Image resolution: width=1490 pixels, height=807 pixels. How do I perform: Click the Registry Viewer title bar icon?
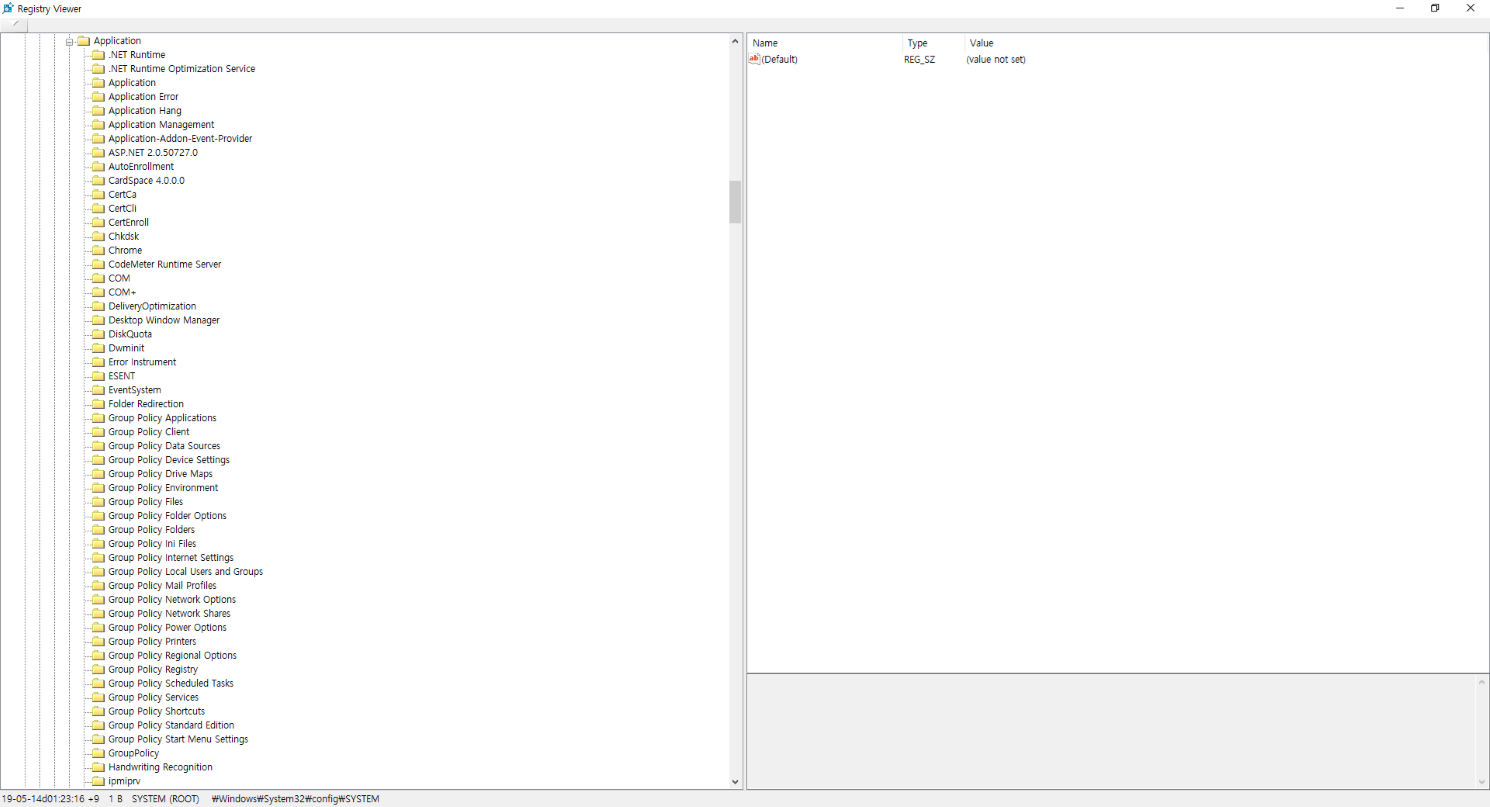pyautogui.click(x=8, y=8)
